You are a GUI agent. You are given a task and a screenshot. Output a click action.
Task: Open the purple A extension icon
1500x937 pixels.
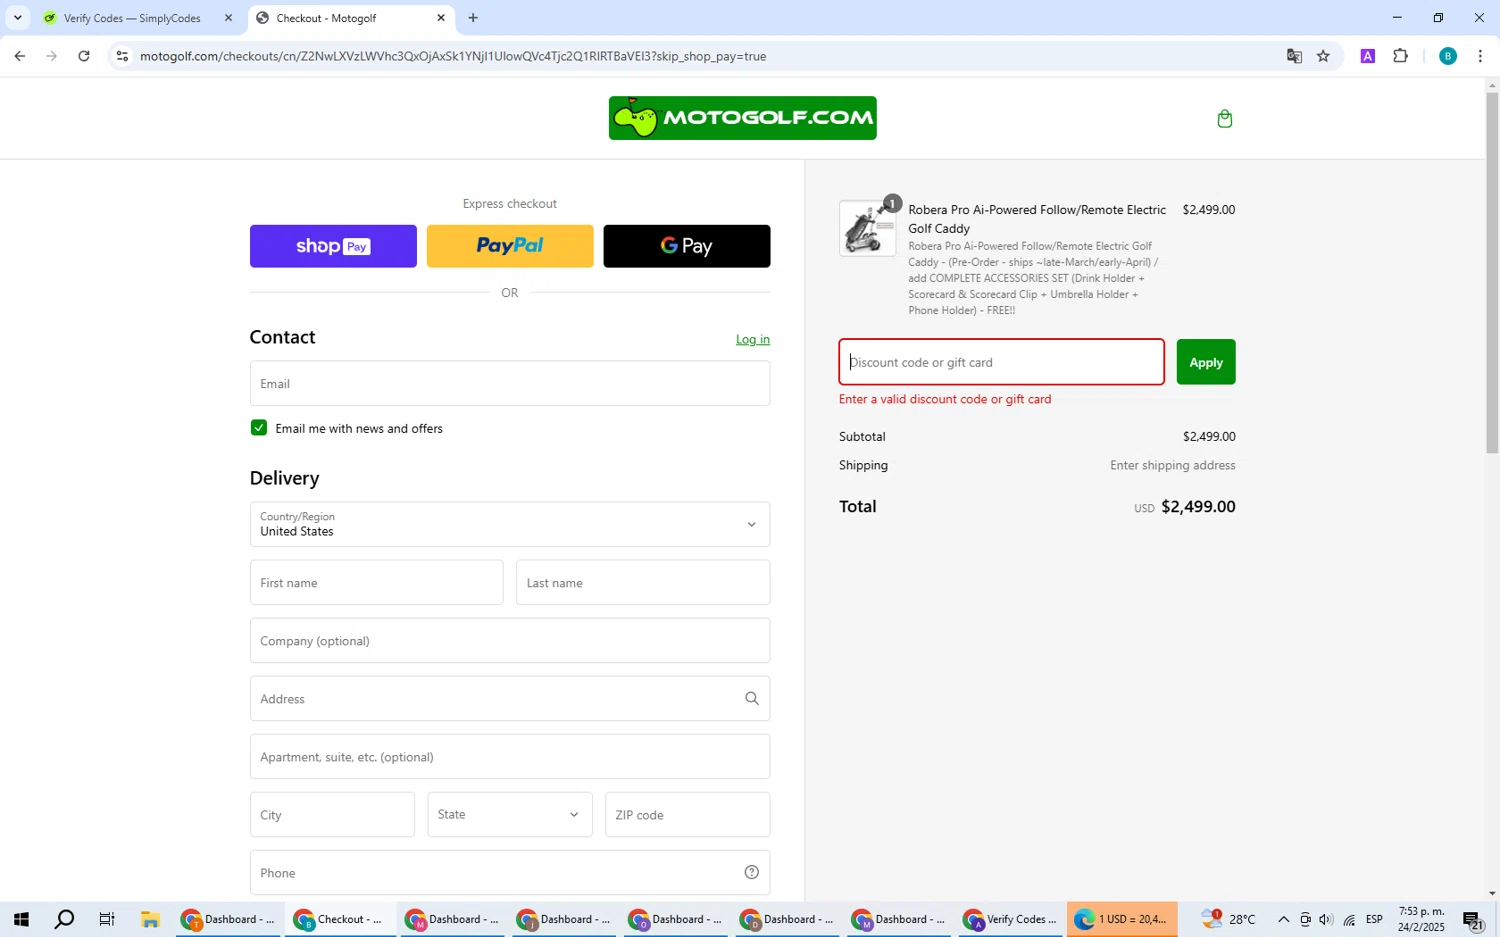[x=1367, y=56]
